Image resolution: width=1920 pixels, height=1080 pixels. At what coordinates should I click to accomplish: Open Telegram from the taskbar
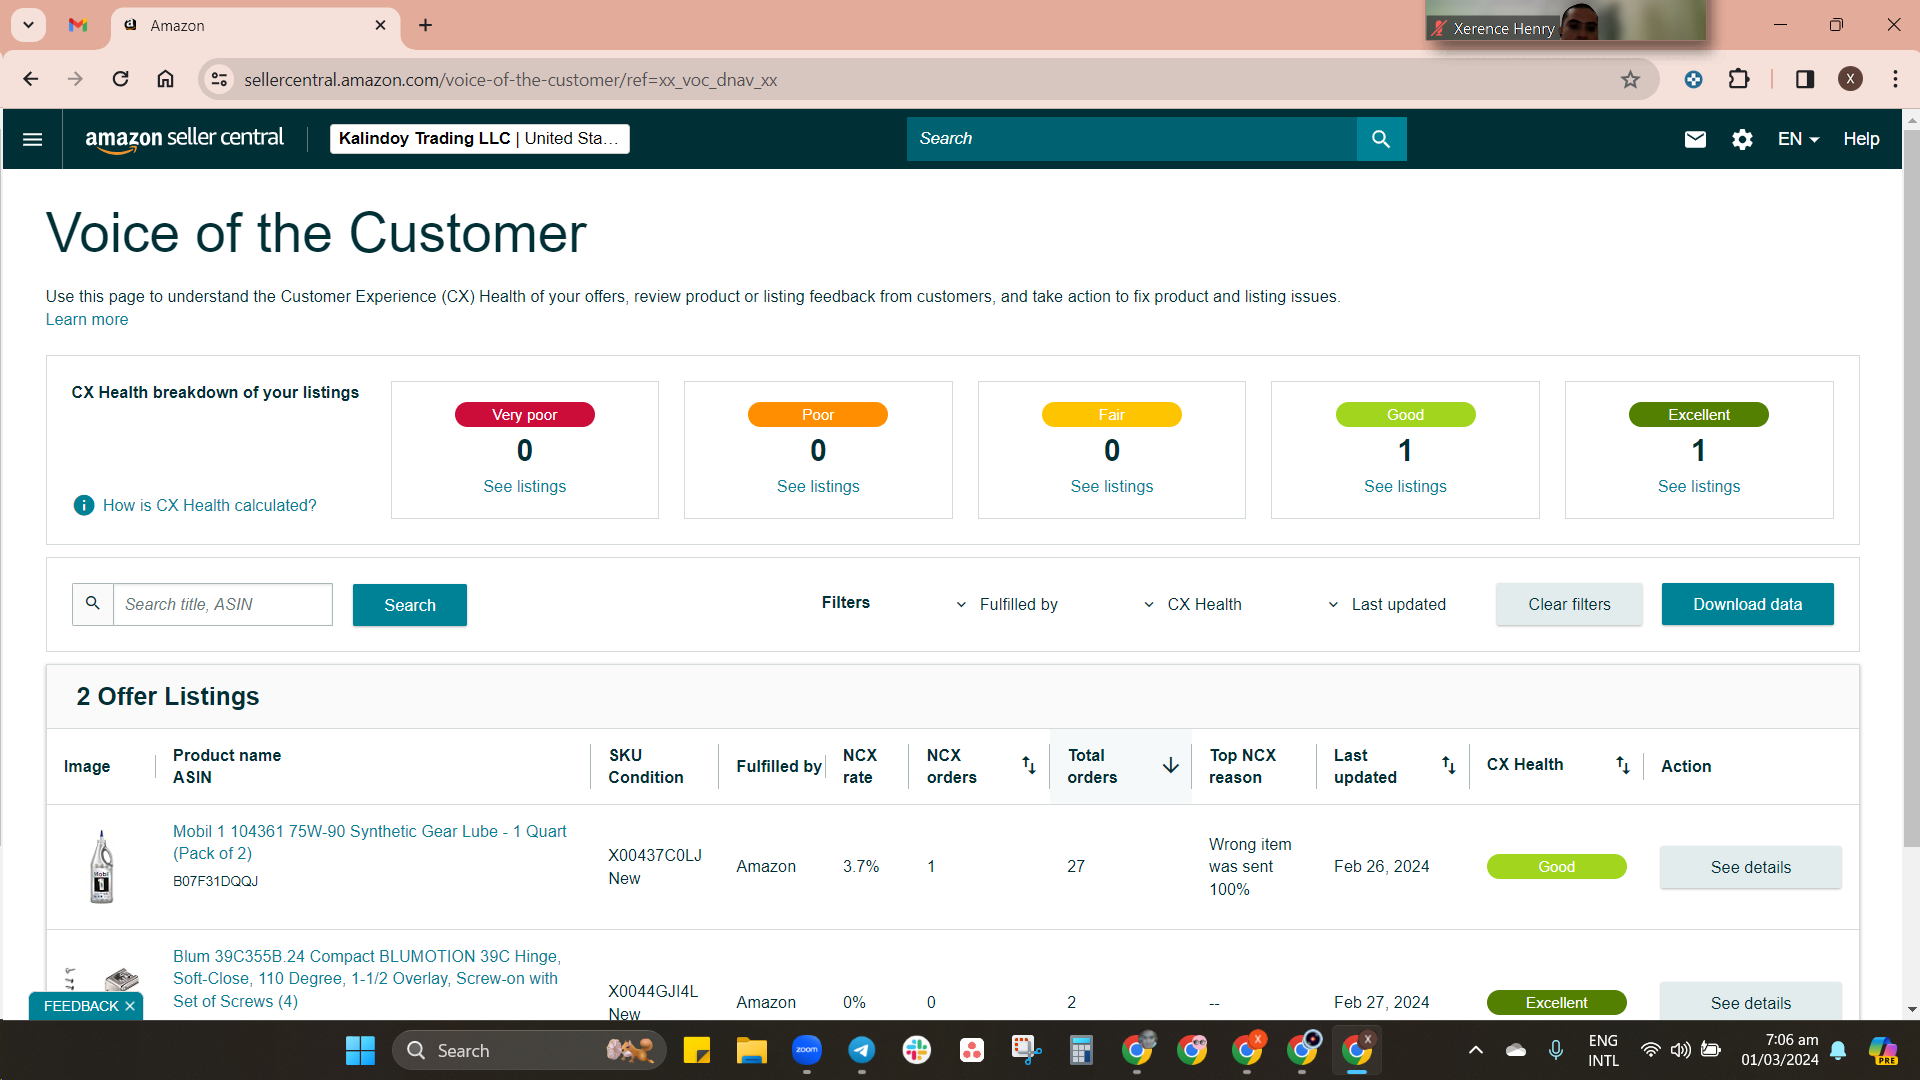click(861, 1050)
